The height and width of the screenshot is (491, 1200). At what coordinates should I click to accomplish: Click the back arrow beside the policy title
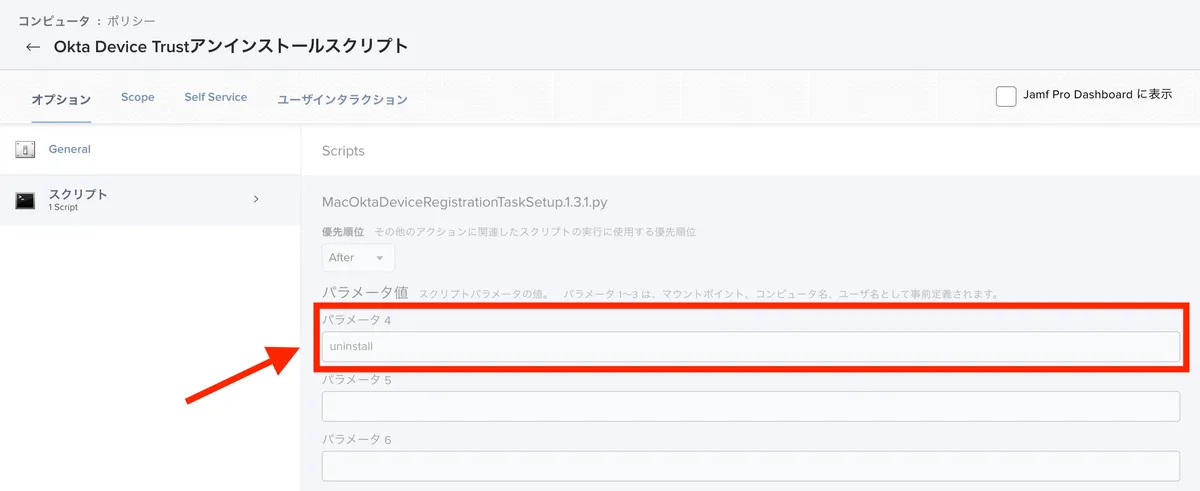click(x=33, y=47)
